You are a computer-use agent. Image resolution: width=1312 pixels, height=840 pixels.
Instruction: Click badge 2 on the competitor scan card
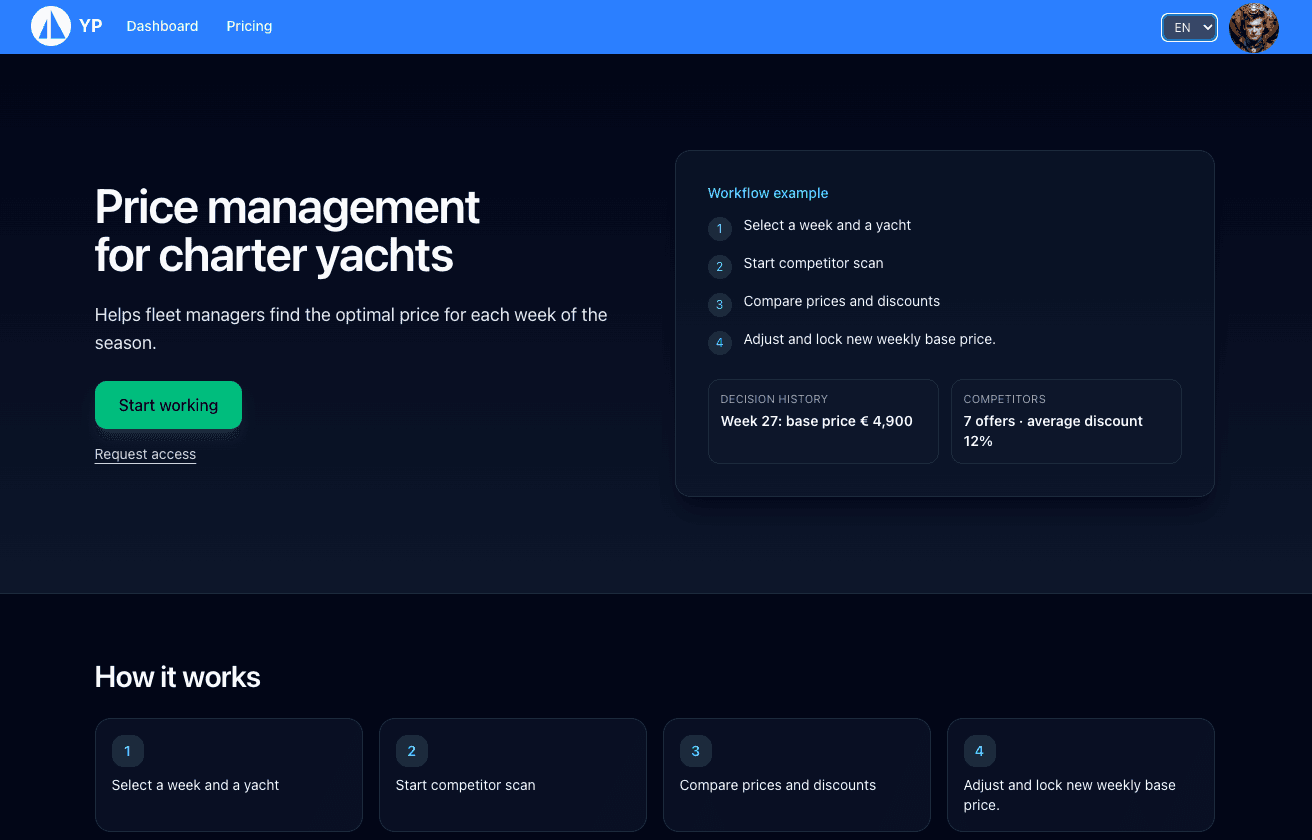pos(411,751)
